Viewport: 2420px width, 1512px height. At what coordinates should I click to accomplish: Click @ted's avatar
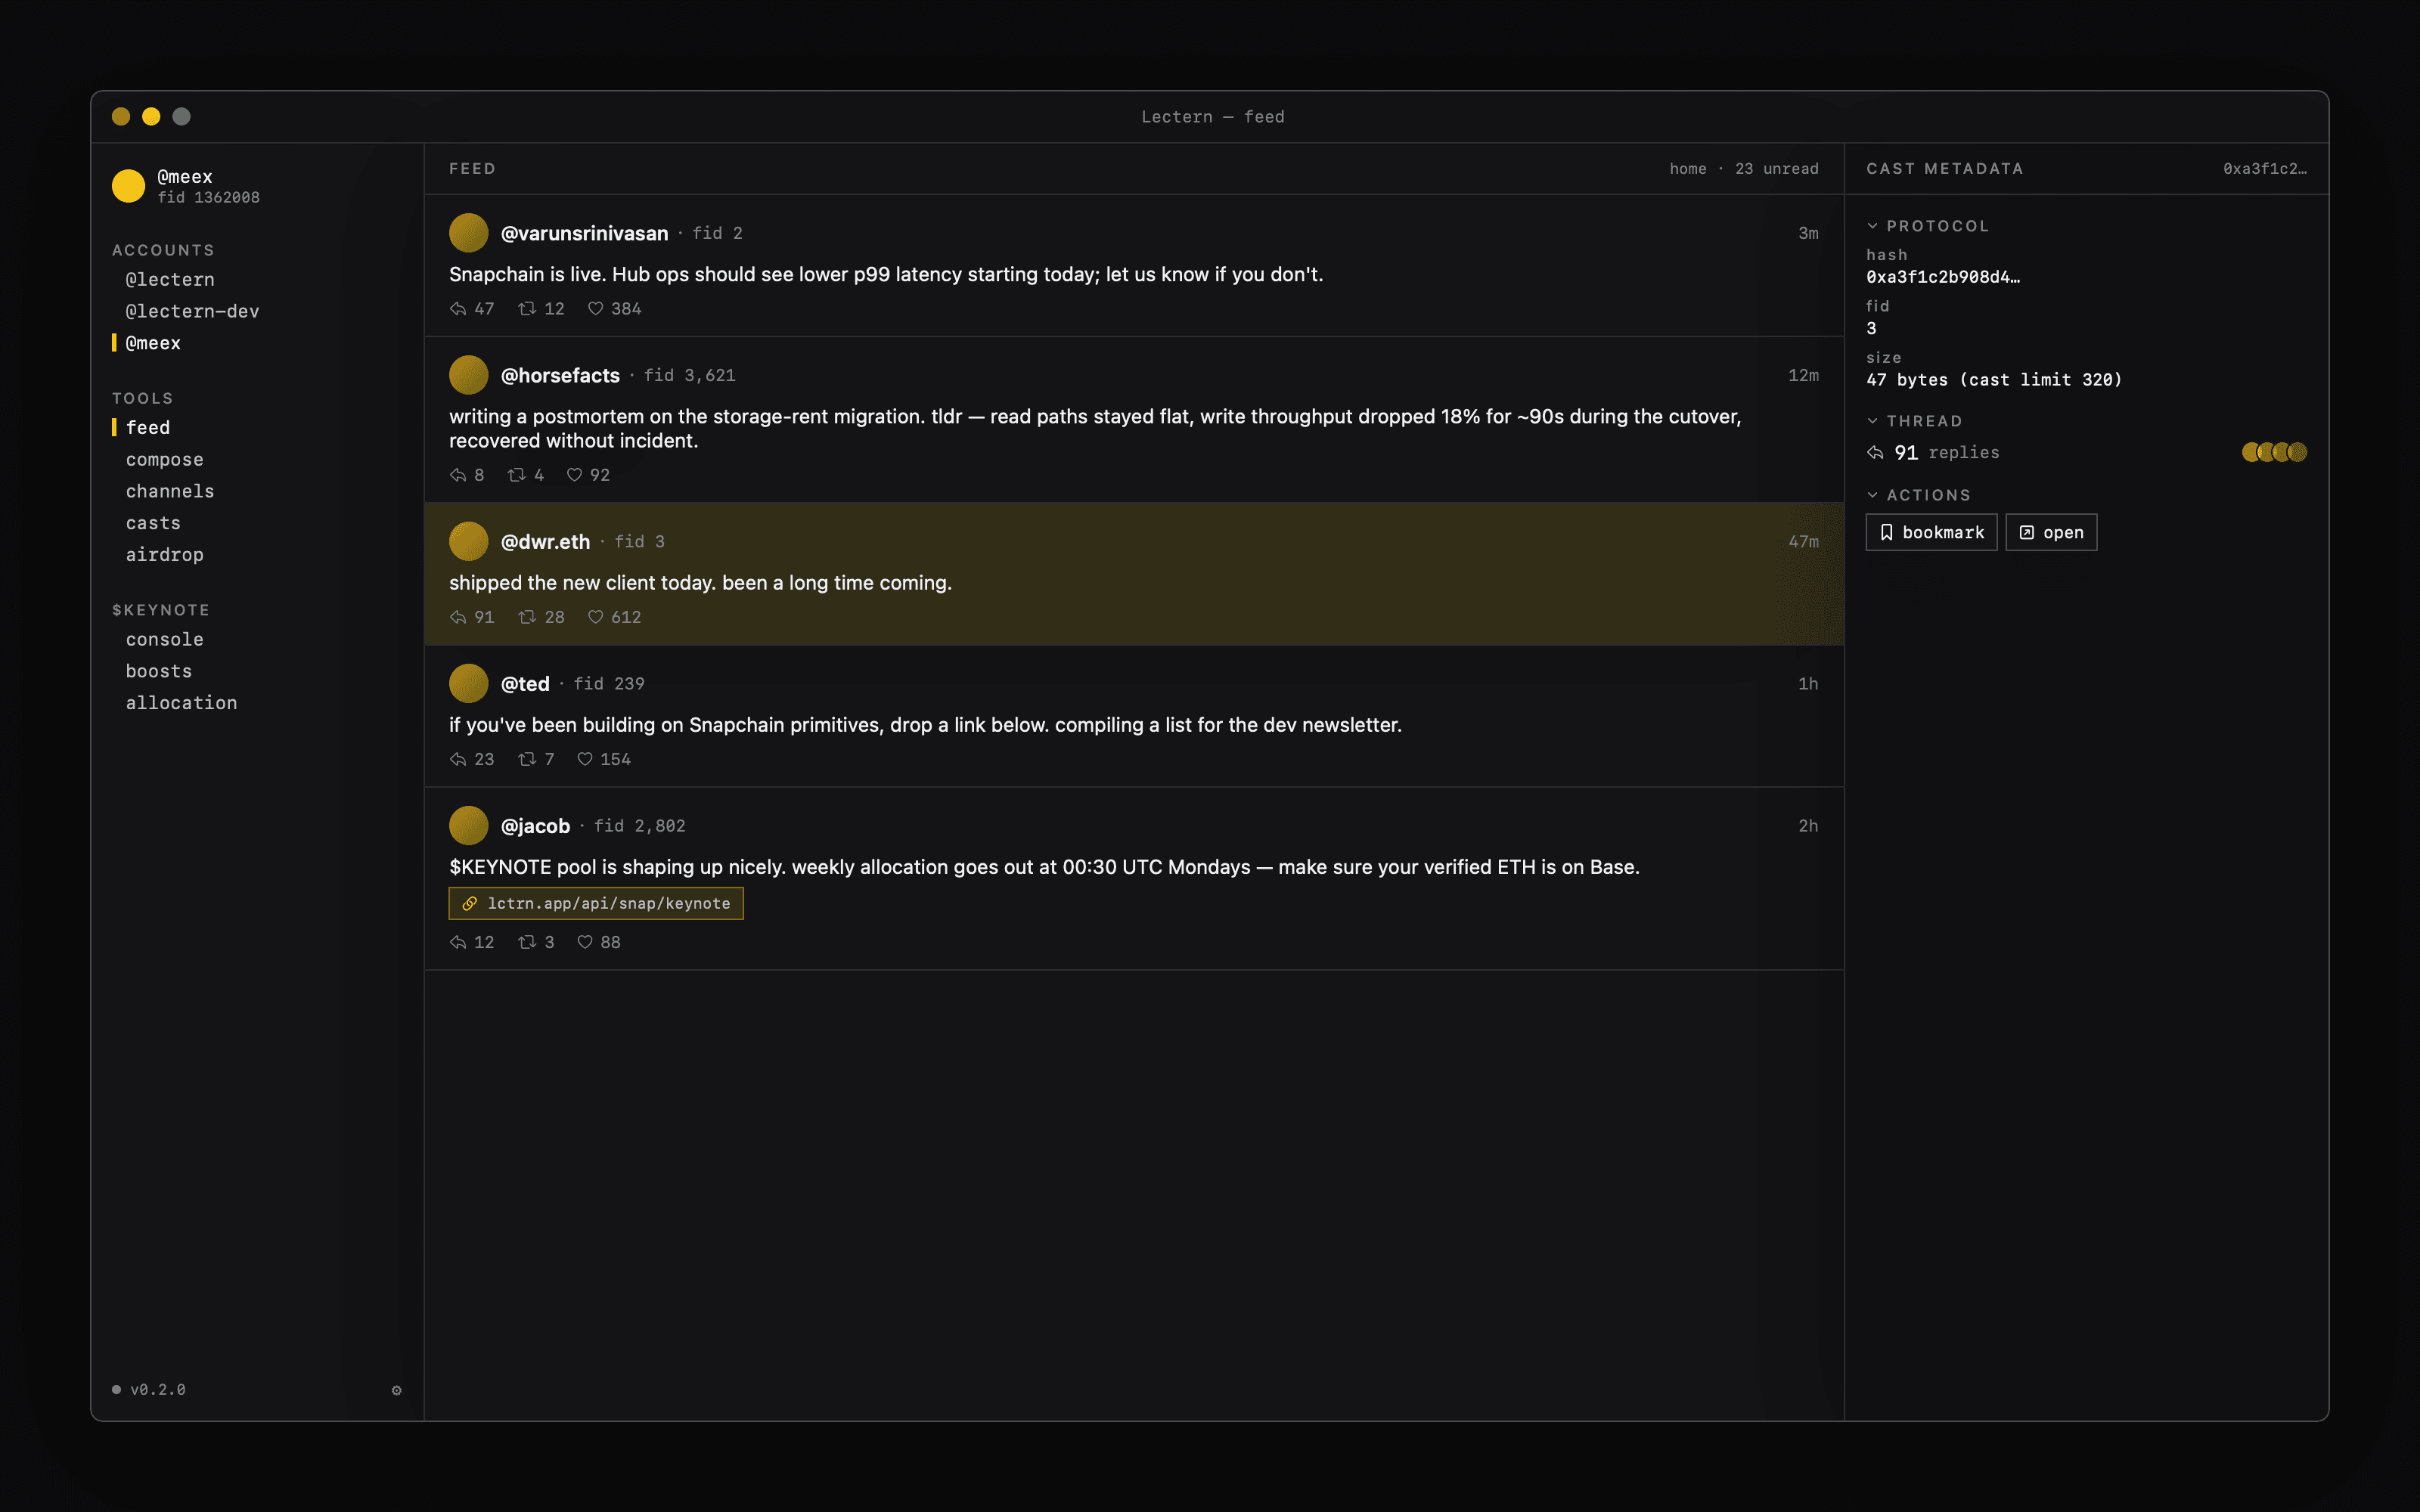468,683
